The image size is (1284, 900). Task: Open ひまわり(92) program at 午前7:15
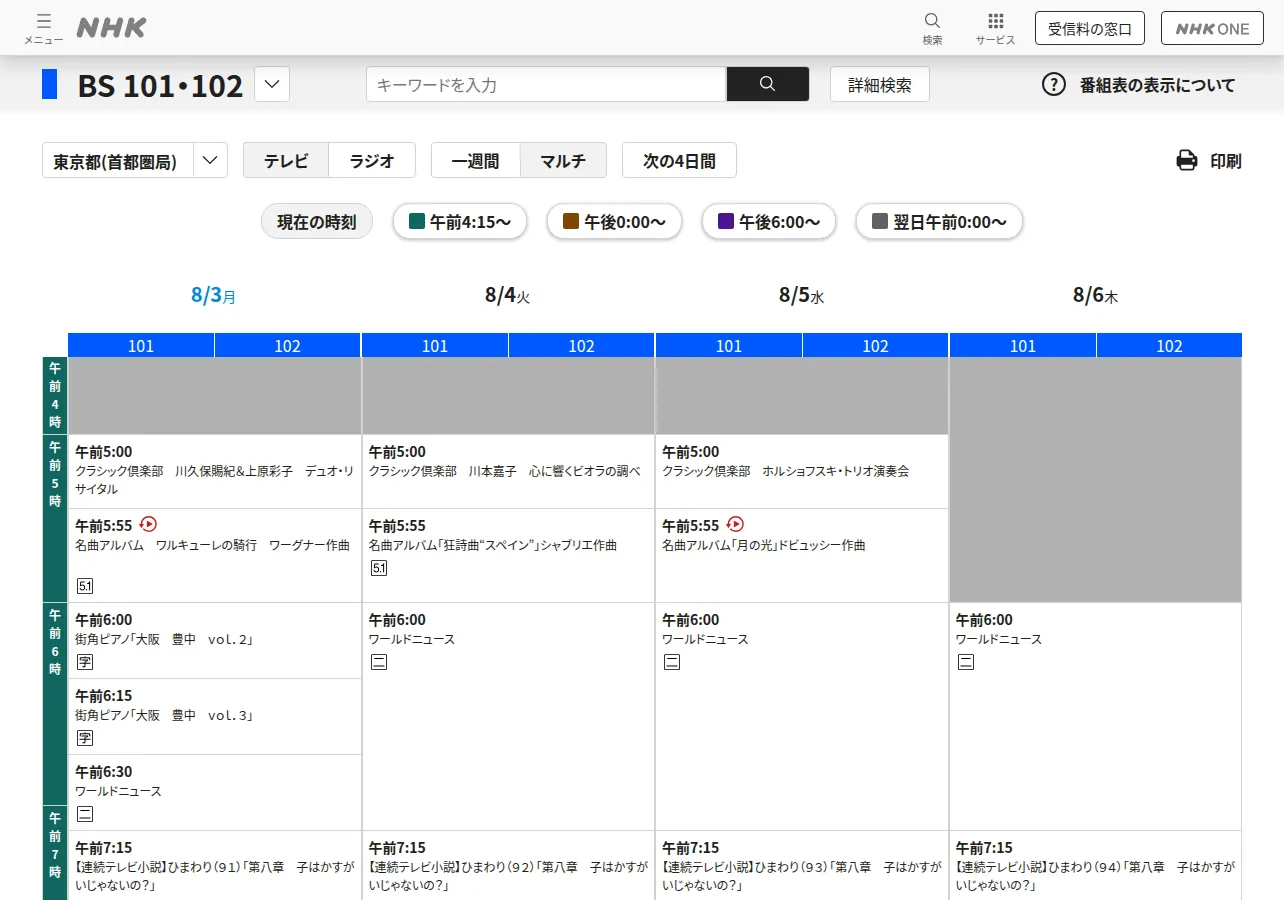pos(508,866)
